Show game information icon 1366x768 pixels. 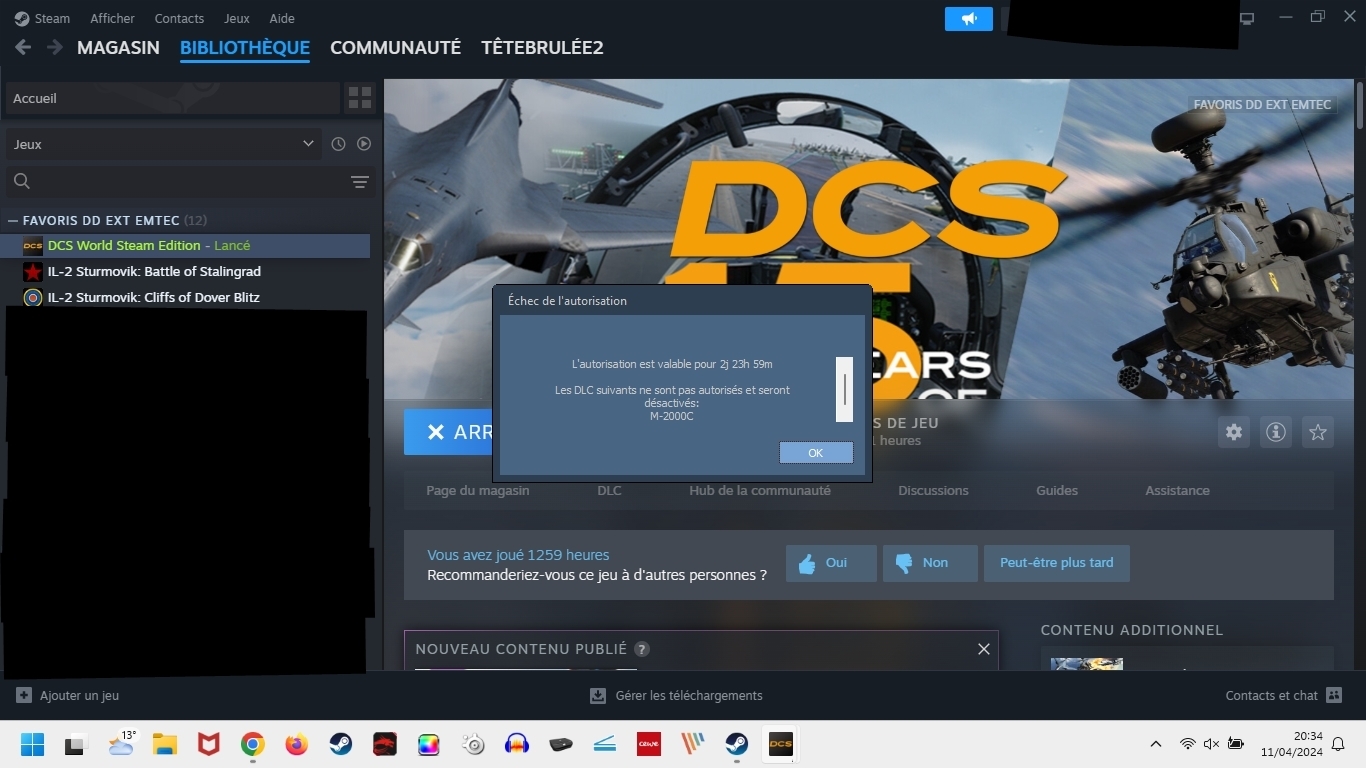point(1276,432)
